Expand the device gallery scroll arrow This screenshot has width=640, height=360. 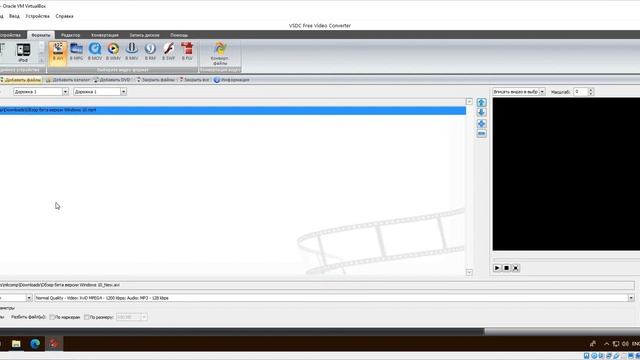41,61
